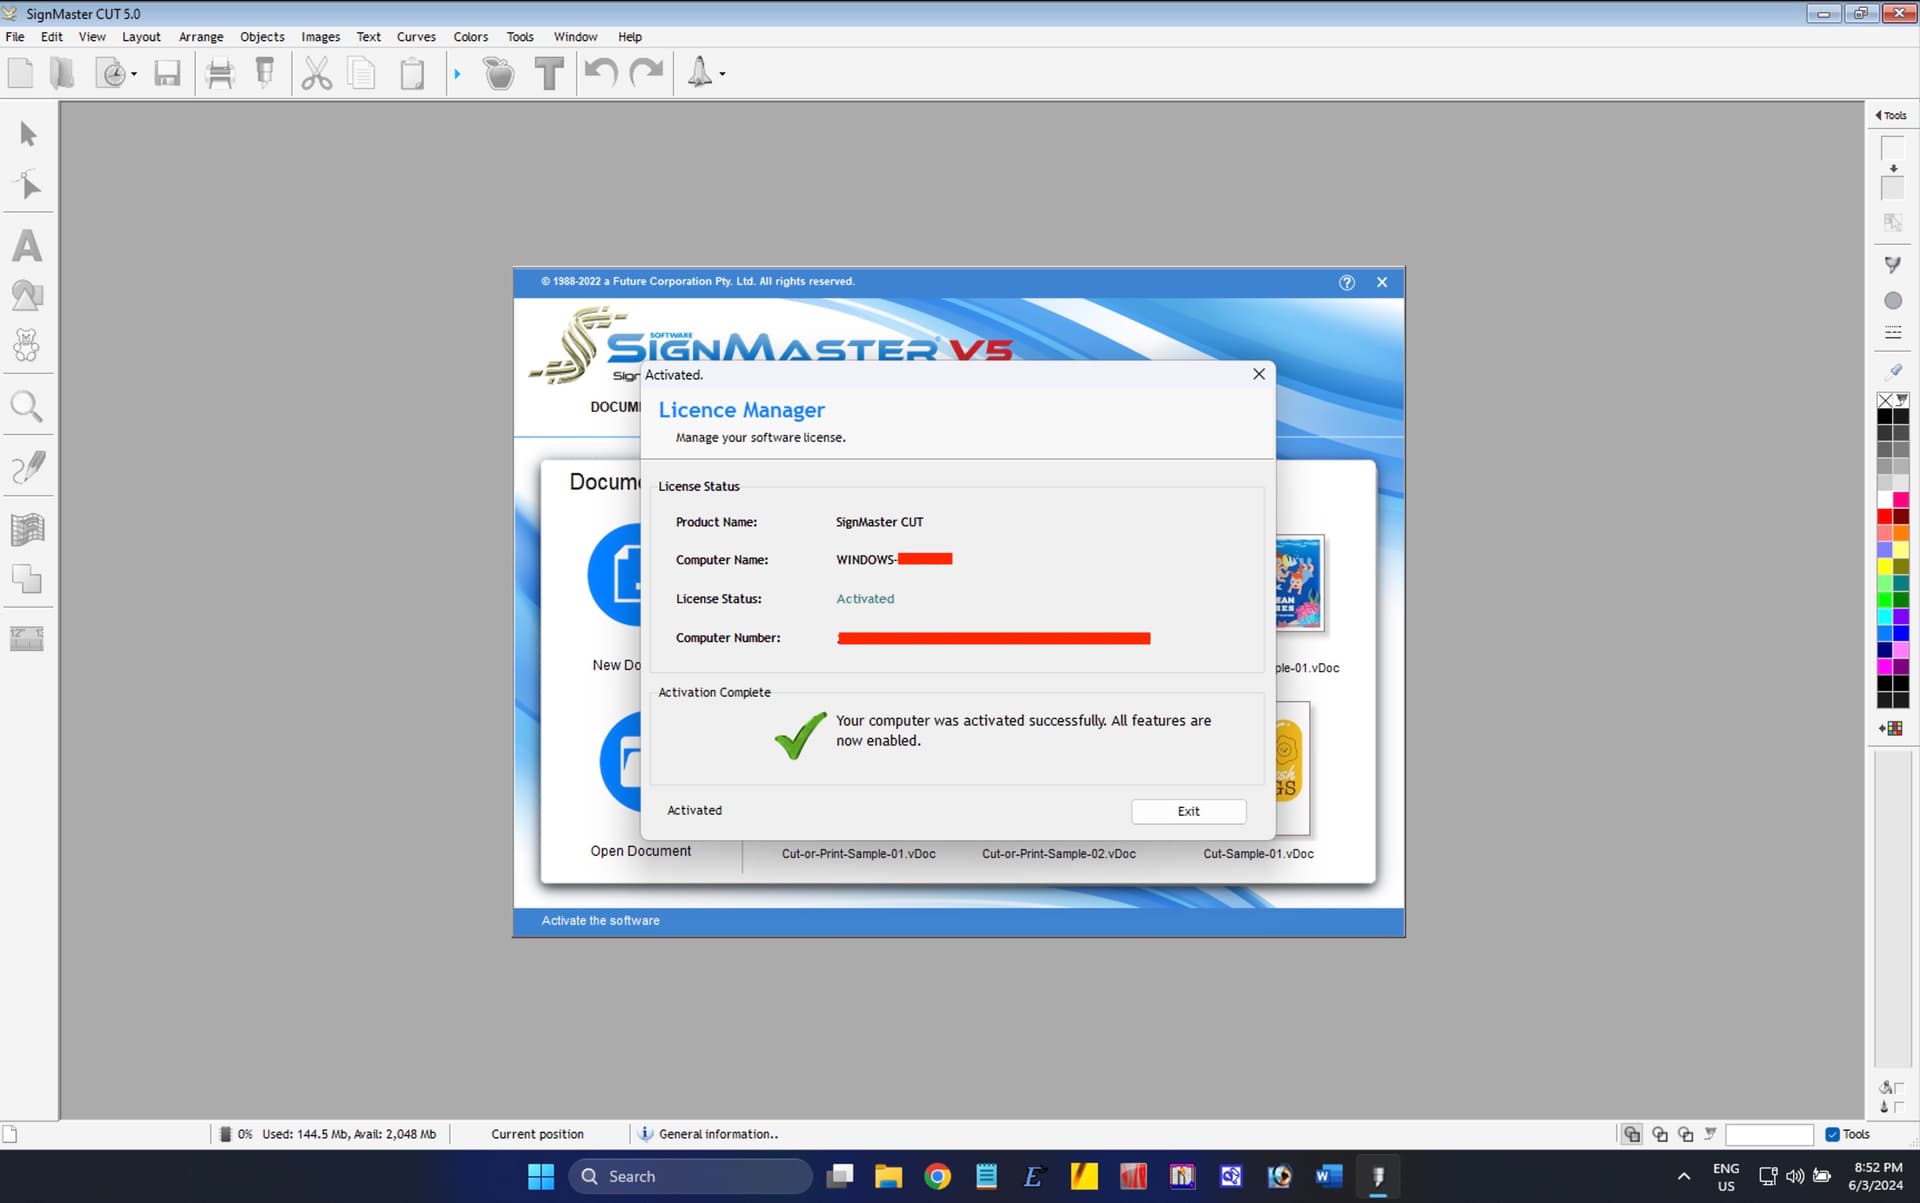1920x1203 pixels.
Task: Click General information status icon
Action: [x=645, y=1134]
